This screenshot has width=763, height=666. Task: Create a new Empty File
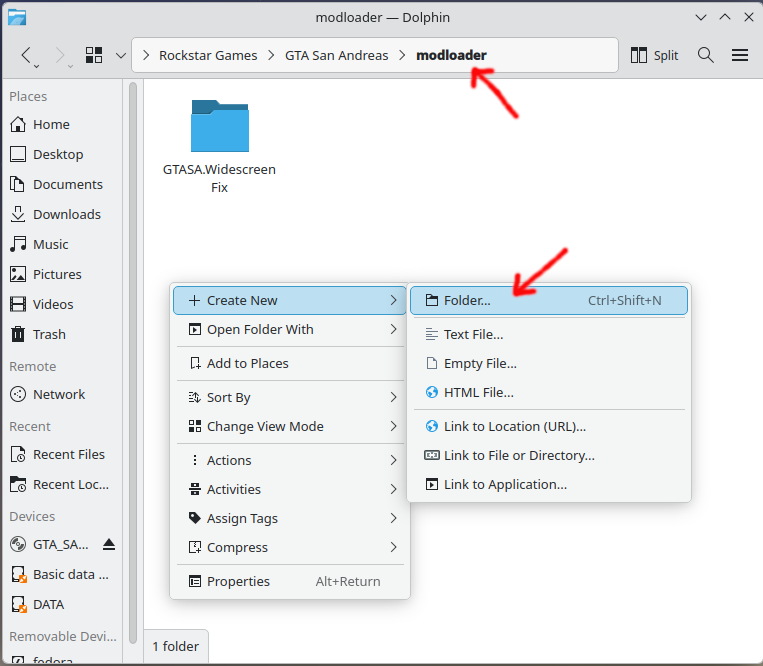click(549, 363)
